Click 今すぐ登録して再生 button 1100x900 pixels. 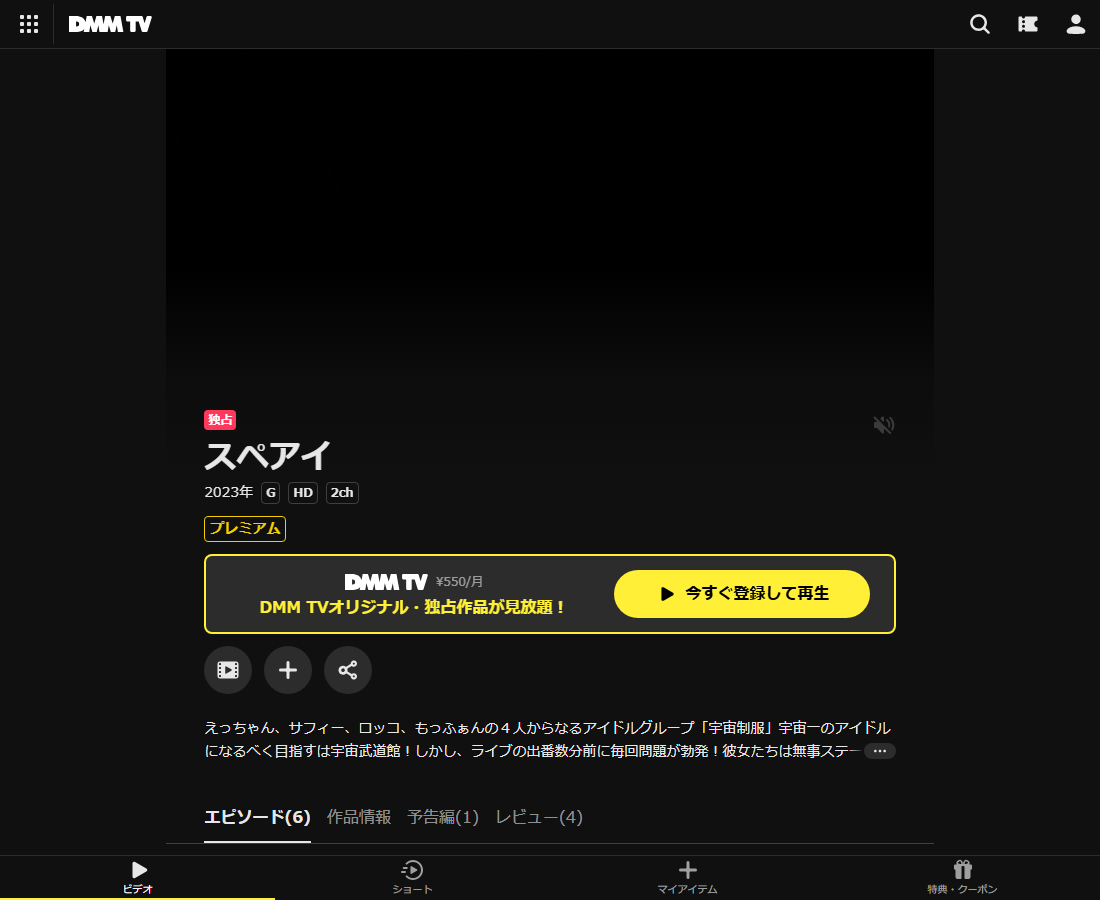coord(742,593)
